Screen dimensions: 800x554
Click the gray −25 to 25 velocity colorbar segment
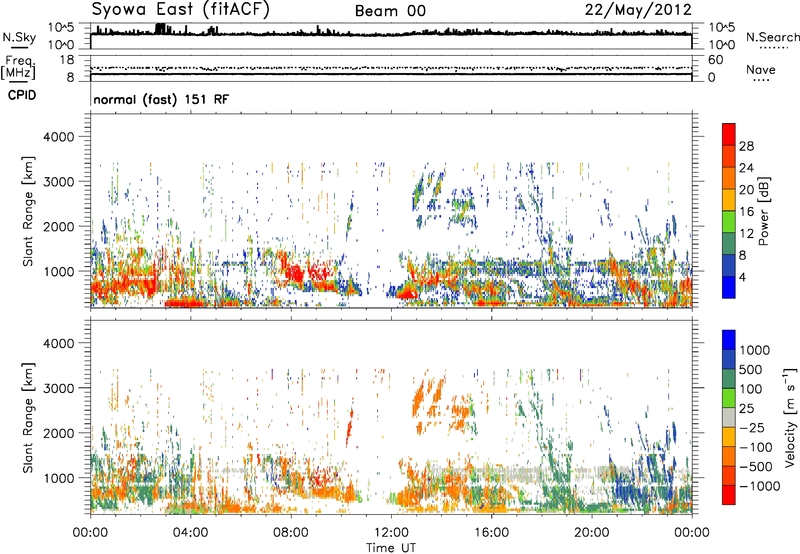tap(729, 417)
